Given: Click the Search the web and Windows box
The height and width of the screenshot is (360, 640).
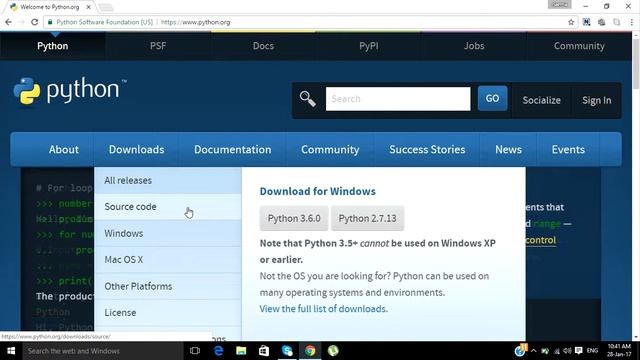Looking at the screenshot, I should [103, 351].
